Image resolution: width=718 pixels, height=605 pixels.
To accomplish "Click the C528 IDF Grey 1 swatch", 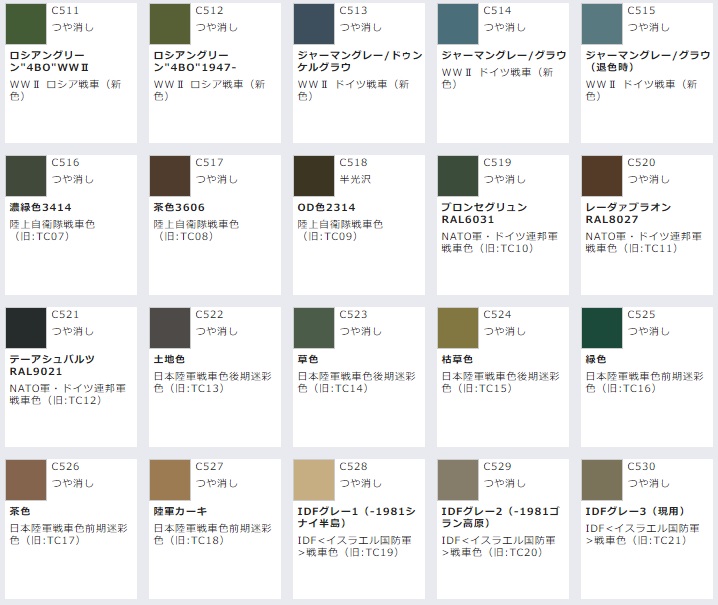I will [x=314, y=480].
